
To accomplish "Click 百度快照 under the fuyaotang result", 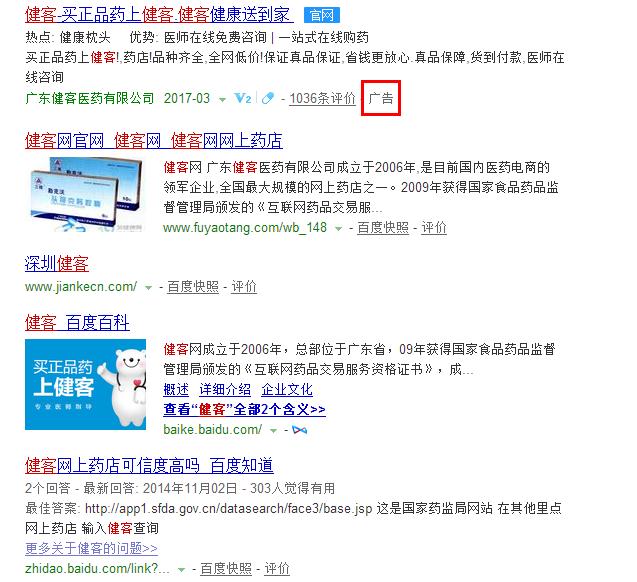I will [x=383, y=227].
